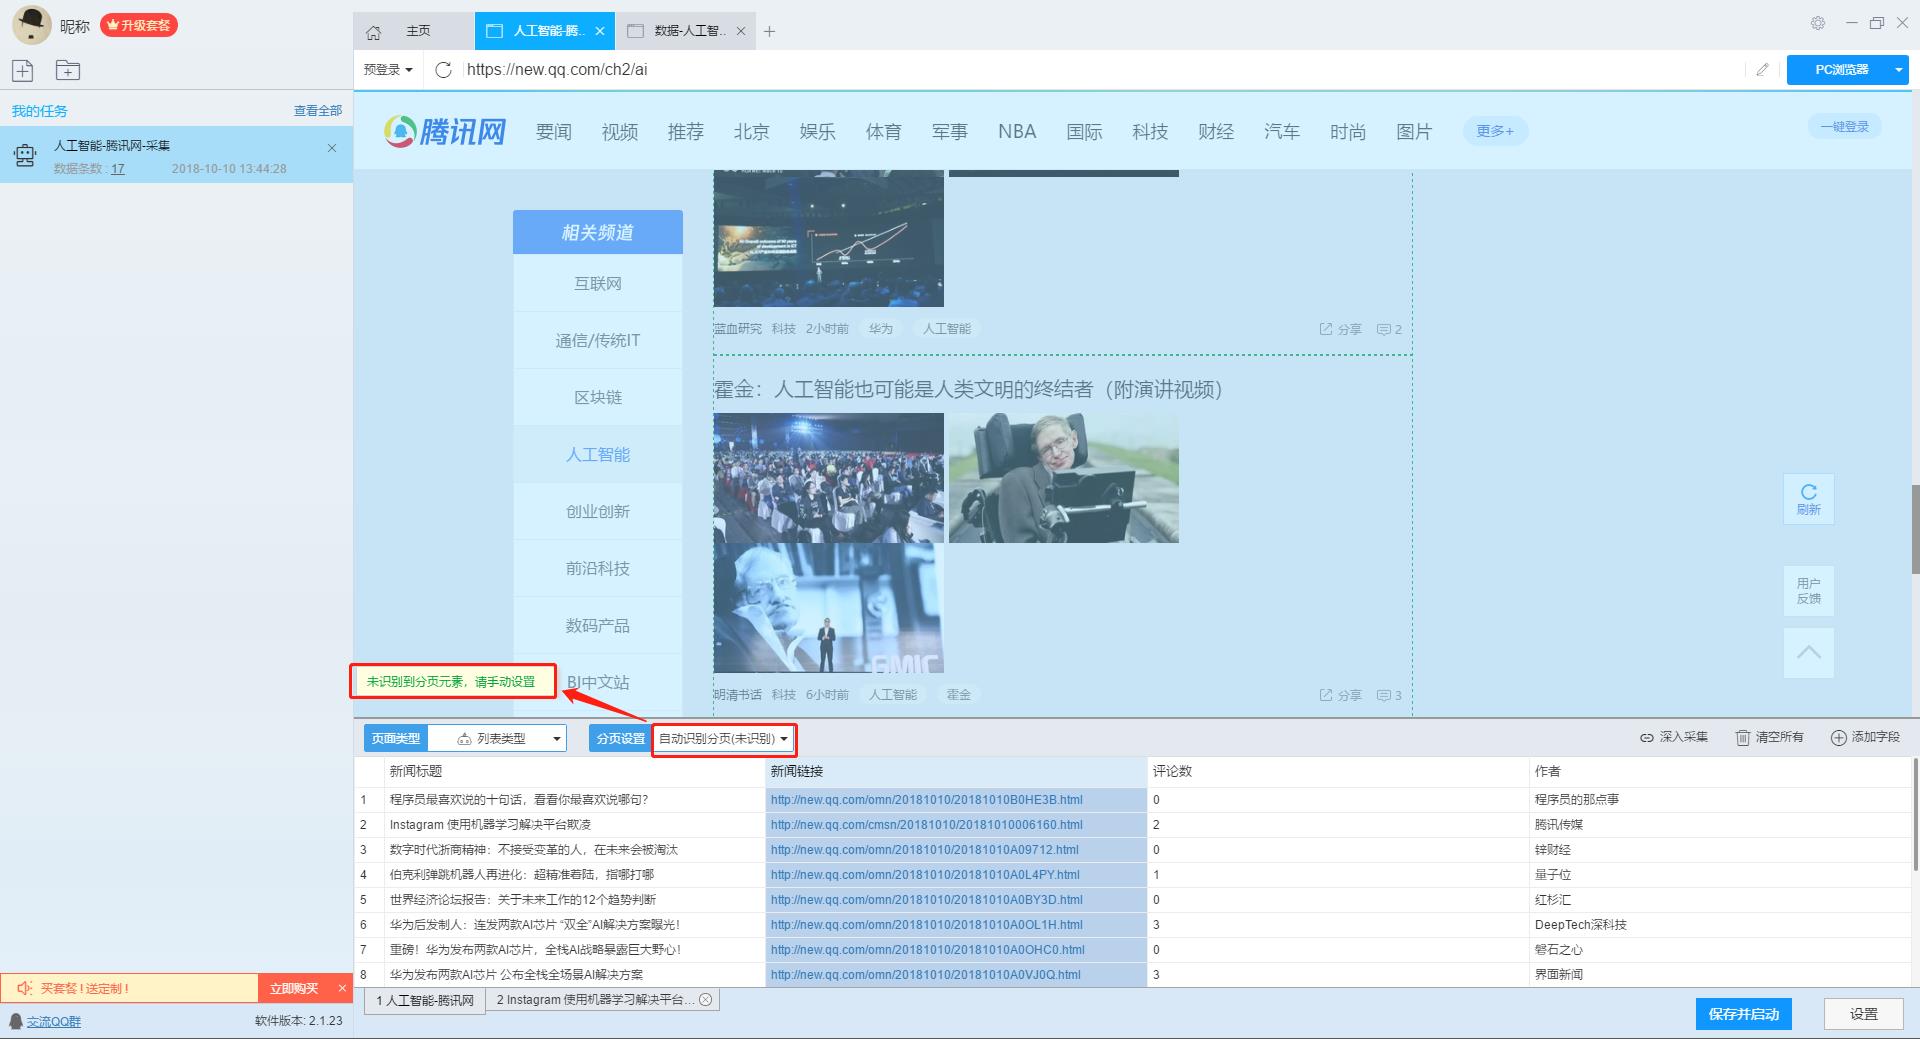Viewport: 1920px width, 1039px height.
Task: Click the conference crowd thumbnail
Action: point(829,478)
